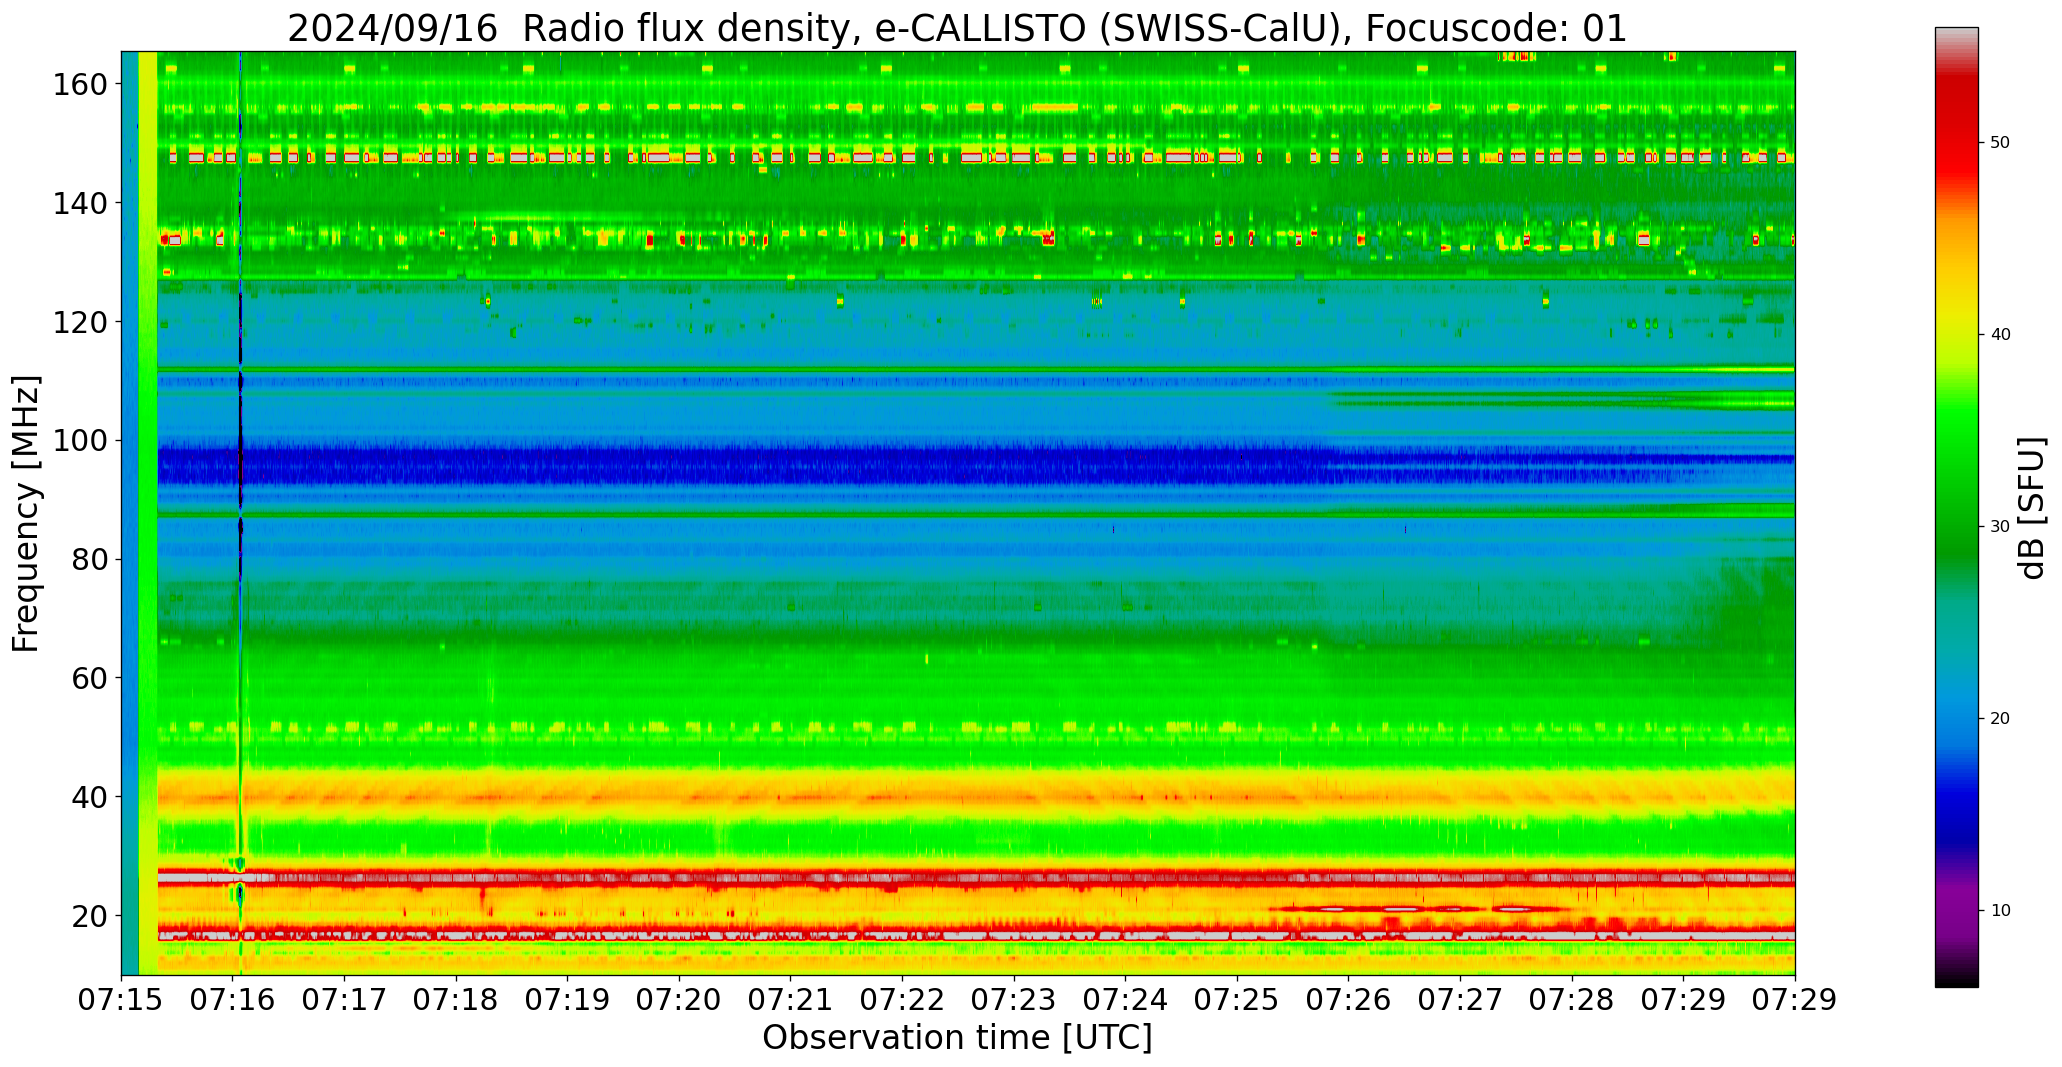Click the 'Observation time [UTC]' x-axis label
Image resolution: width=2062 pixels, height=1067 pixels.
pos(957,1038)
